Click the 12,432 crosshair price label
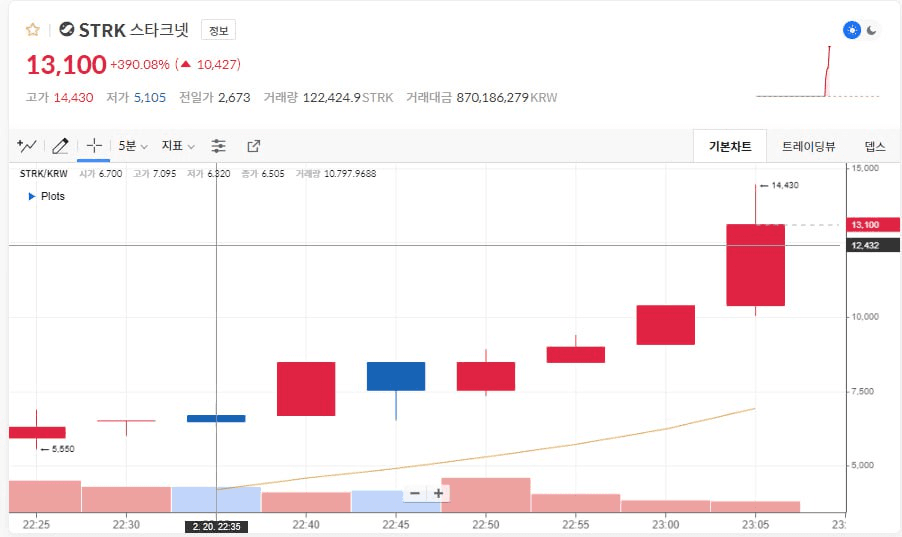902x537 pixels. click(x=873, y=245)
